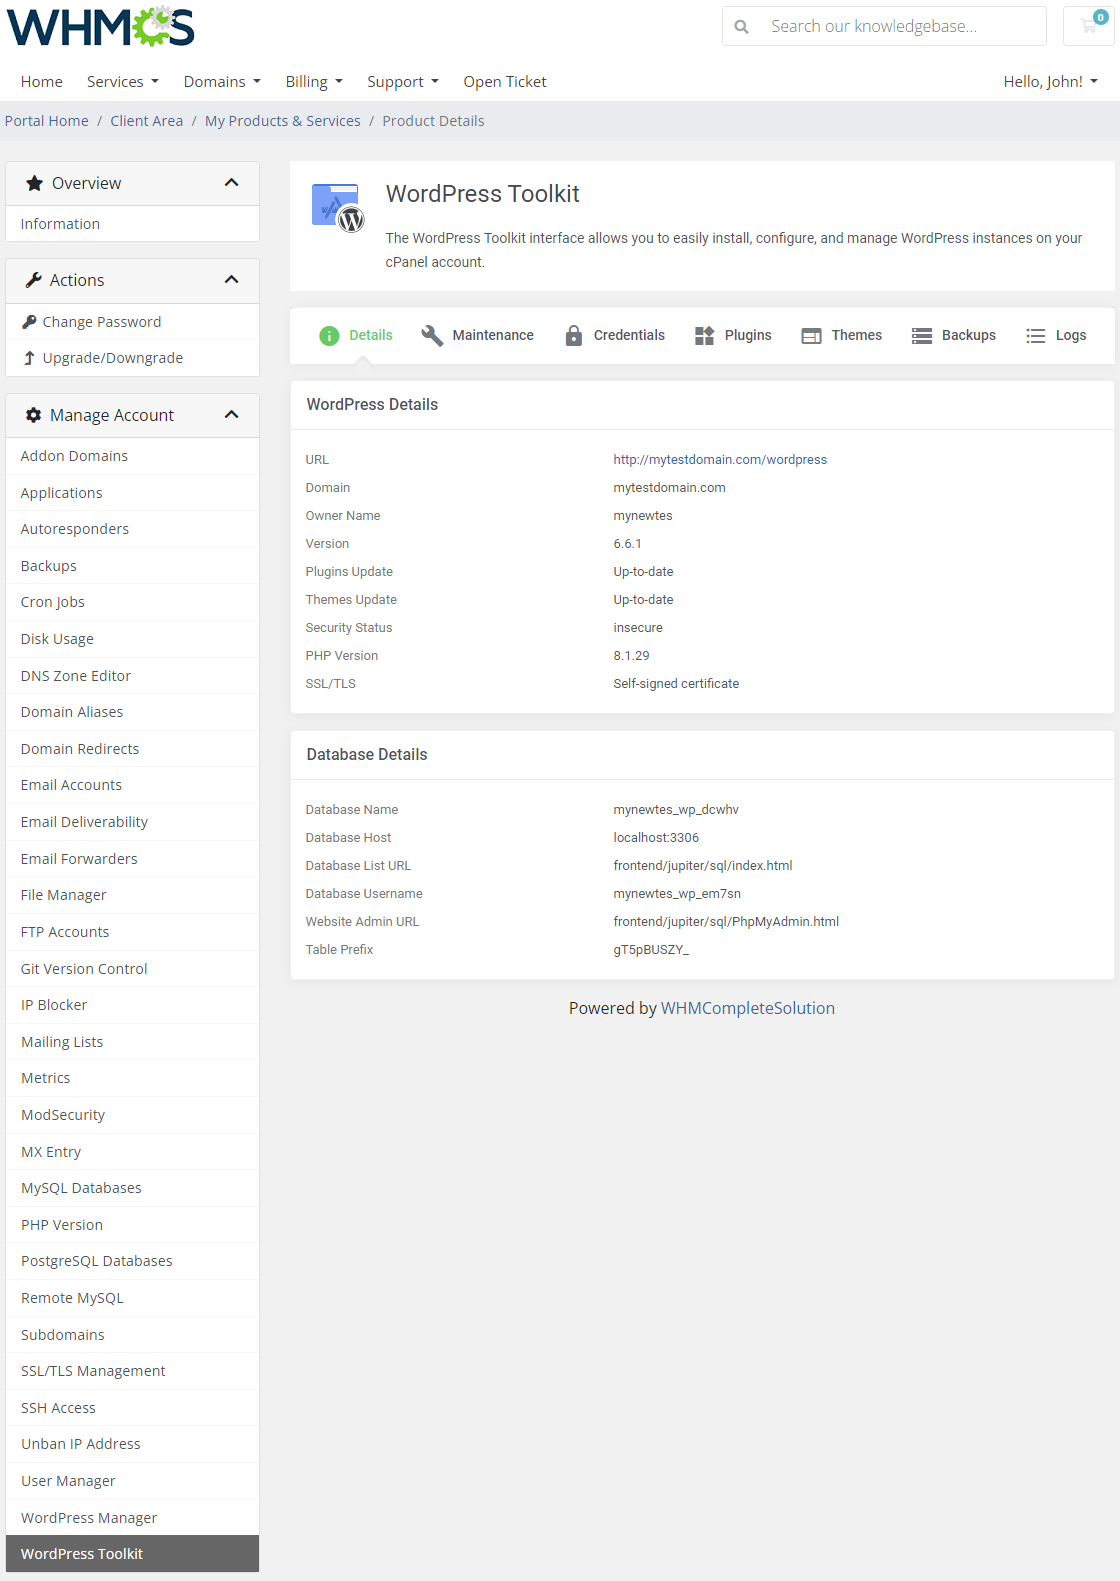Click Open Ticket in the navbar
This screenshot has width=1120, height=1581.
[x=505, y=82]
